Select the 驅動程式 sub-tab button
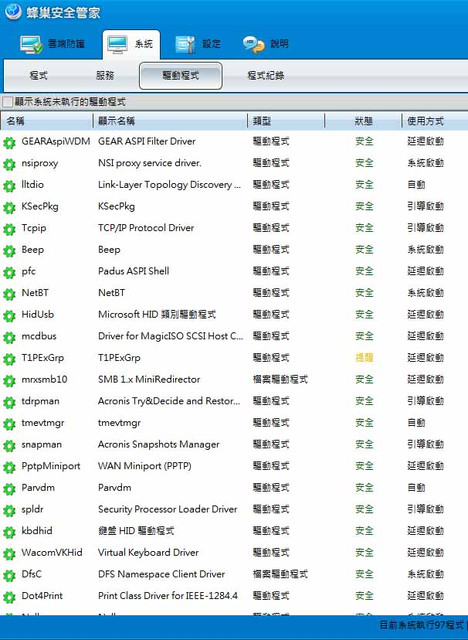This screenshot has width=468, height=640. coord(181,76)
